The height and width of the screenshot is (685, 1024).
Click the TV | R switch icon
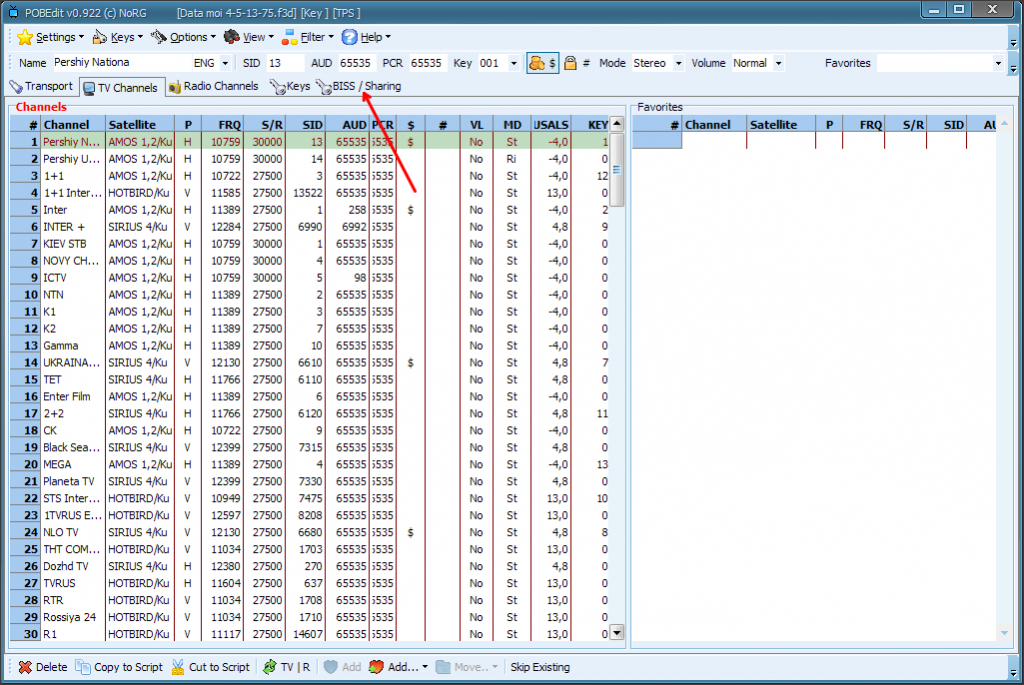(269, 667)
